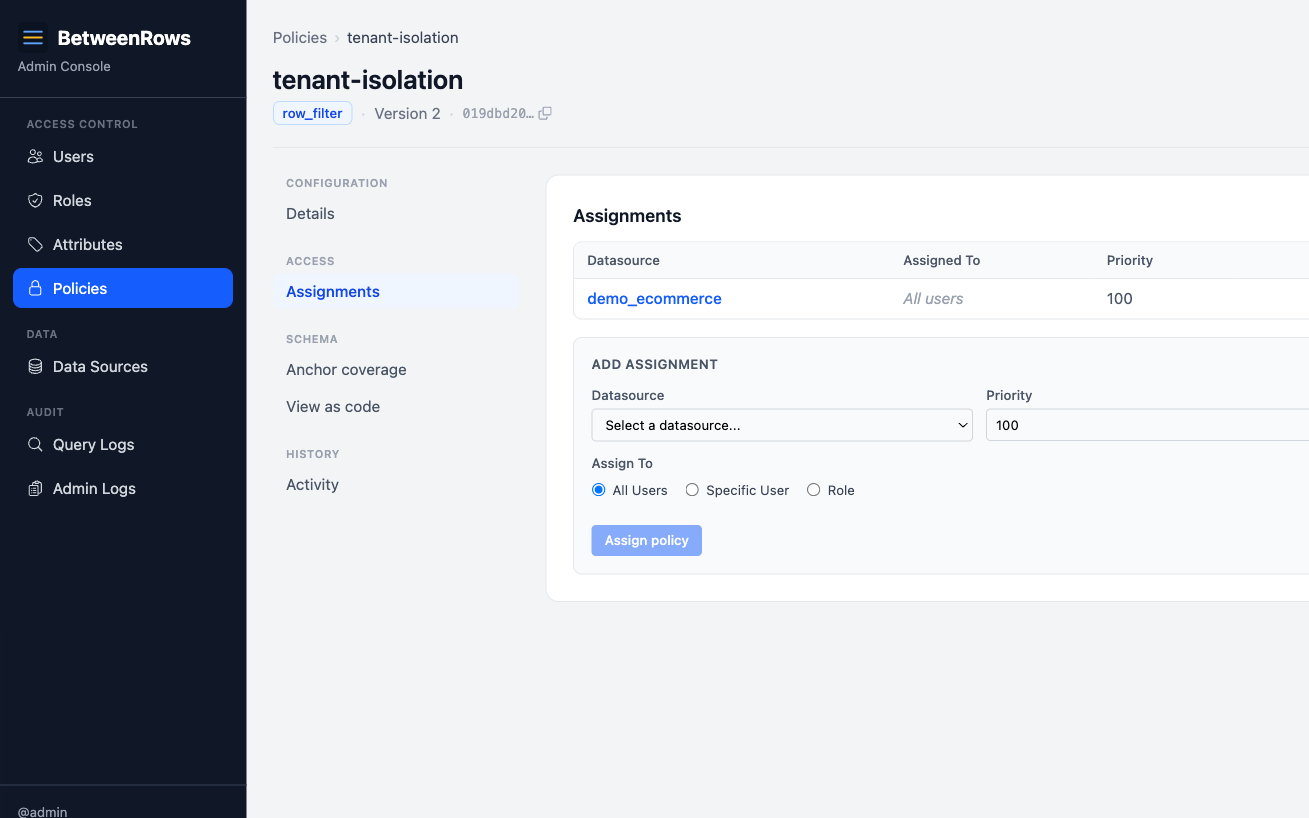Open the View as code section
The image size is (1309, 818).
333,407
